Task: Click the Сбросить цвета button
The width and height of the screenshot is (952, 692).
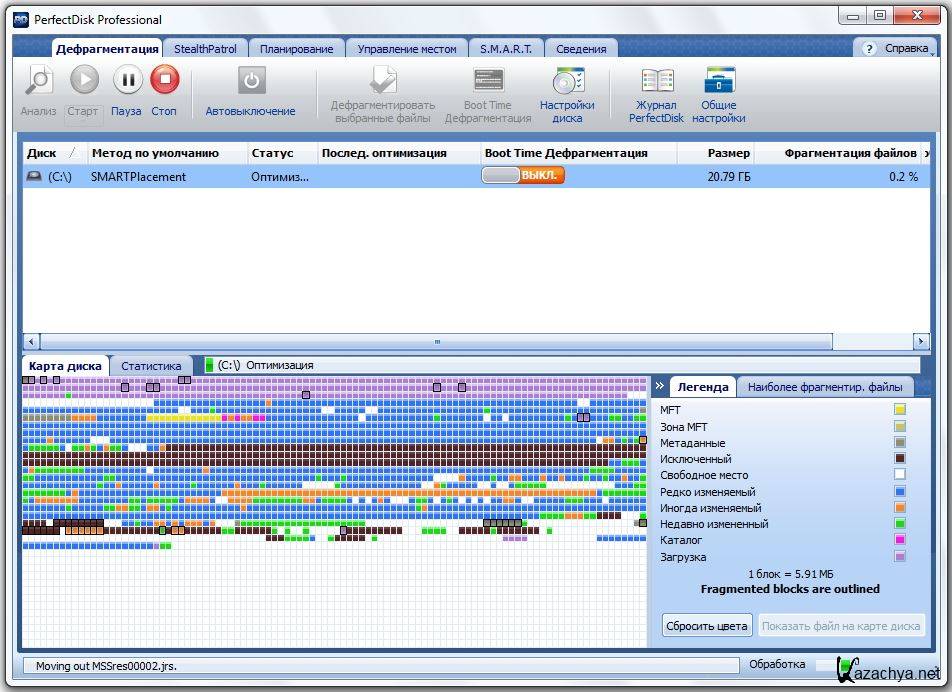Action: click(x=707, y=626)
